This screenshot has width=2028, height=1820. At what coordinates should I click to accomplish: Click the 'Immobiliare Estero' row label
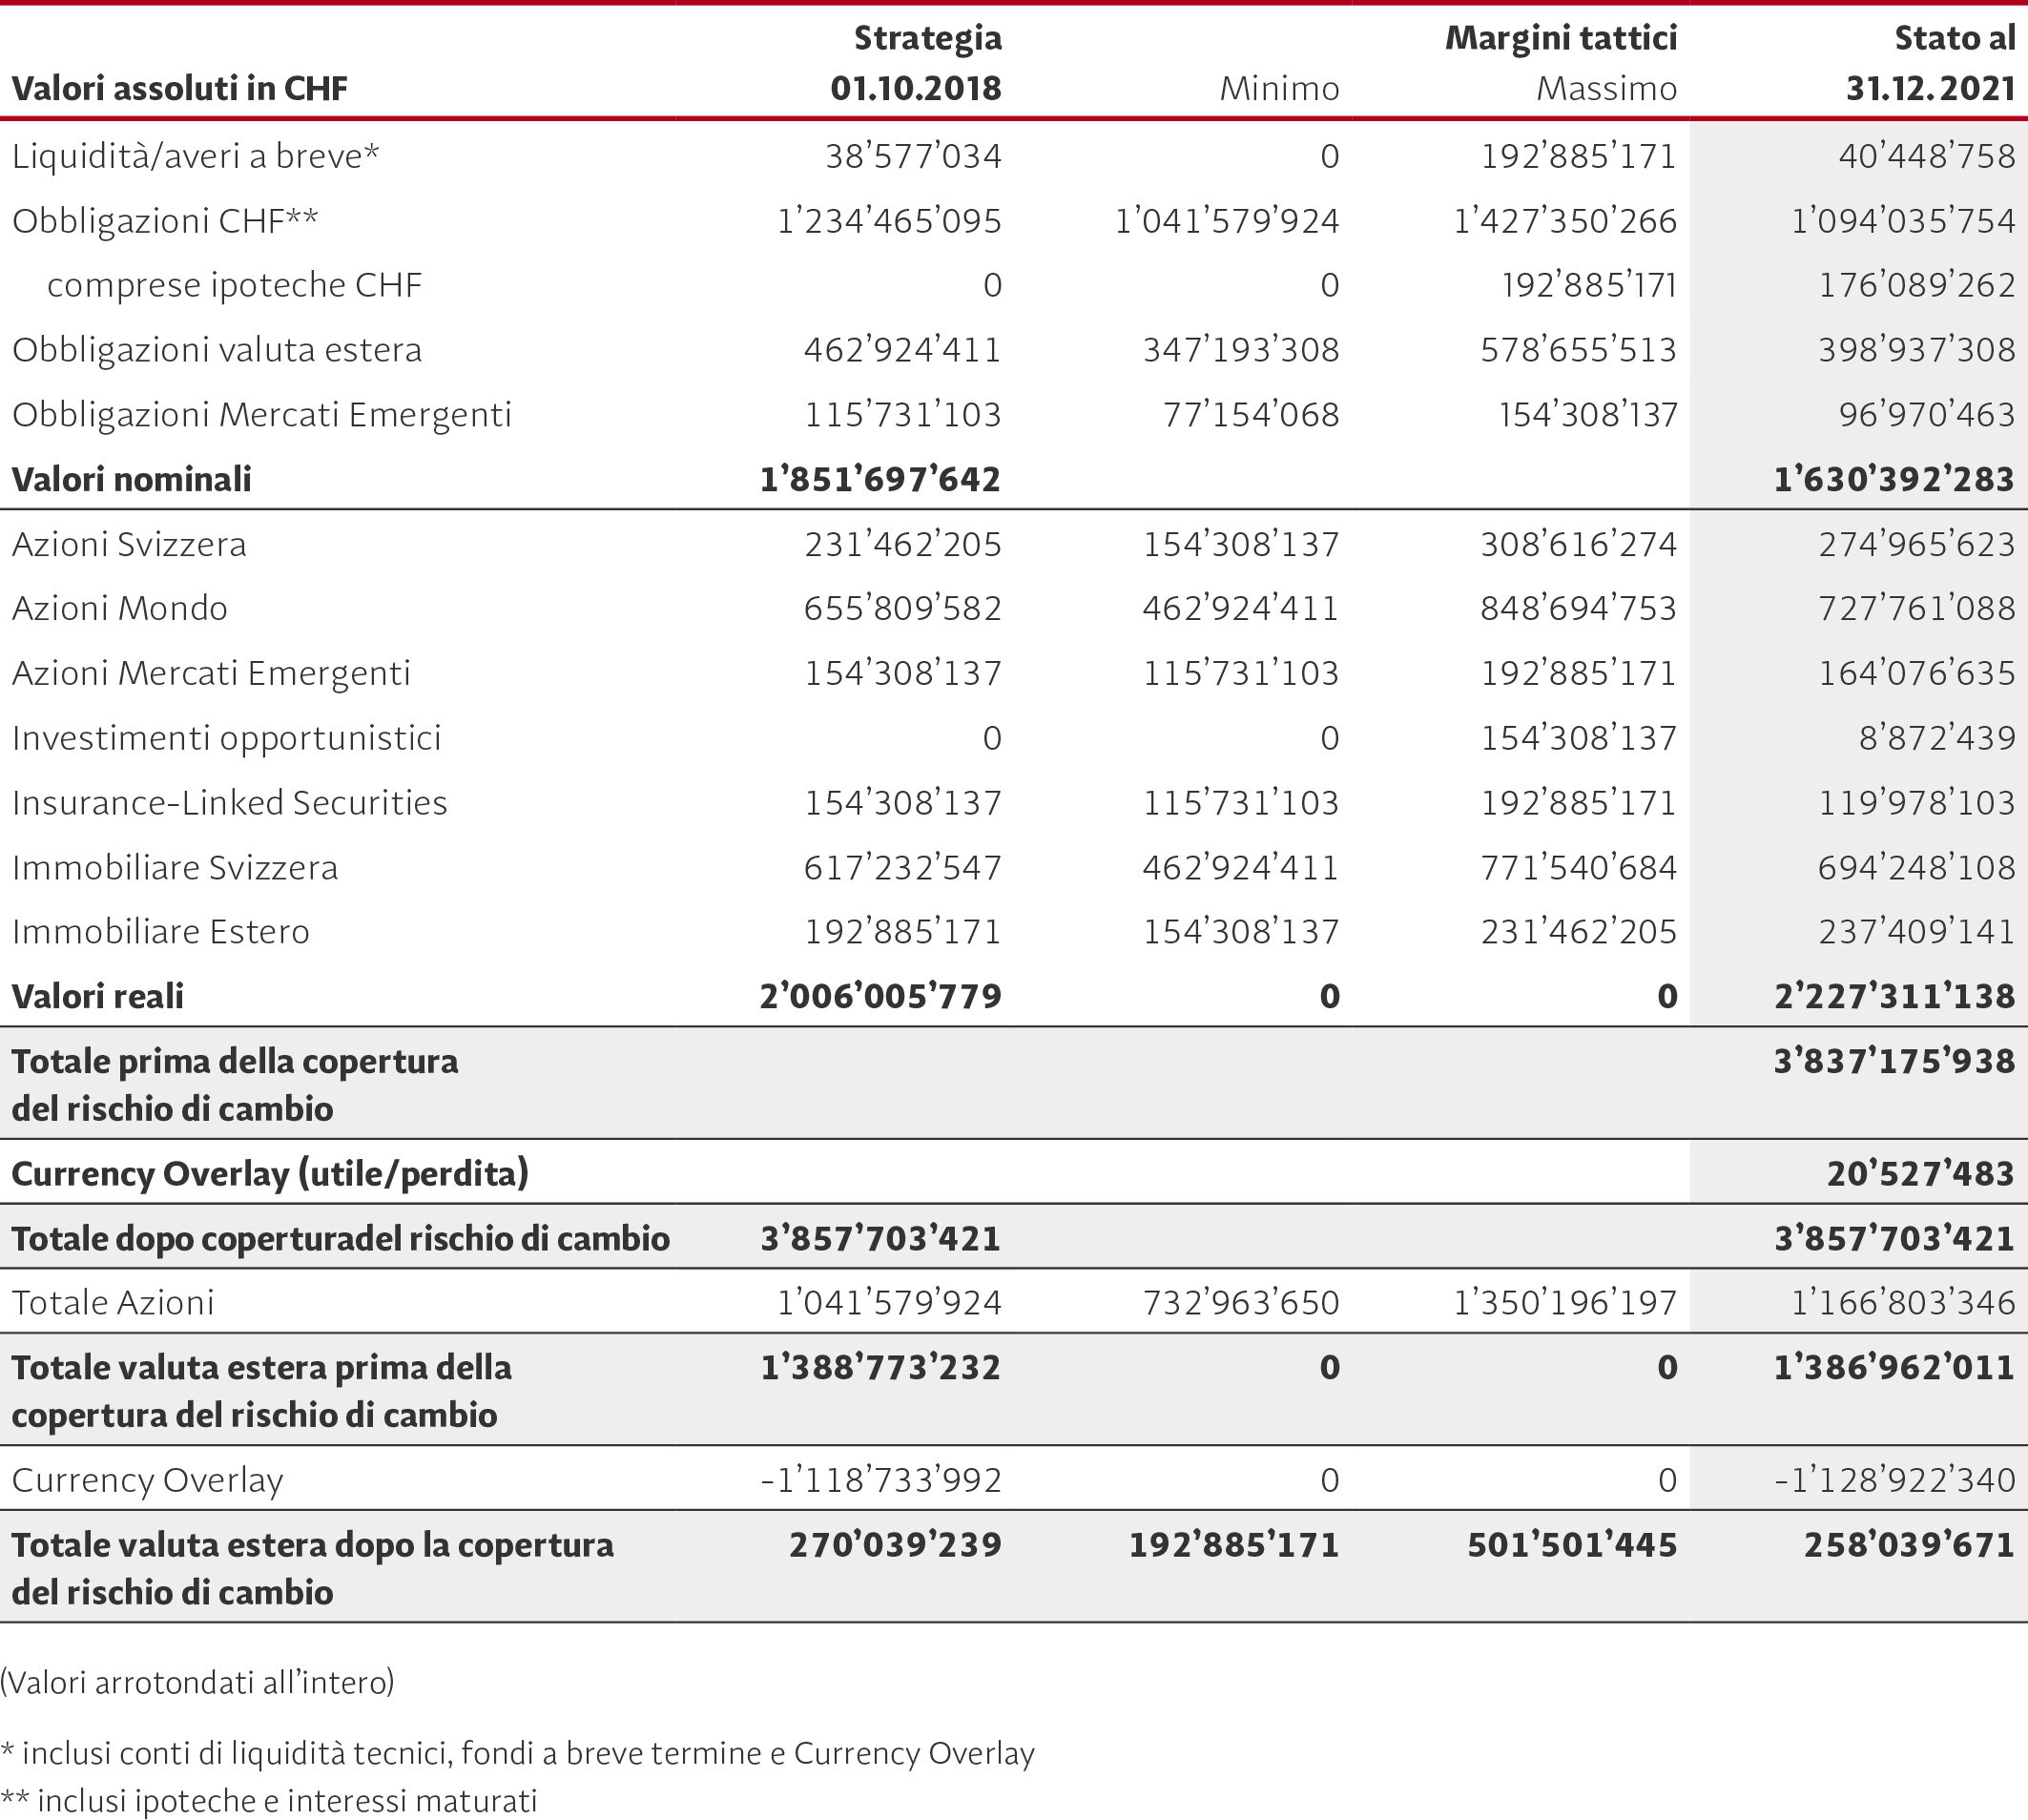point(161,932)
